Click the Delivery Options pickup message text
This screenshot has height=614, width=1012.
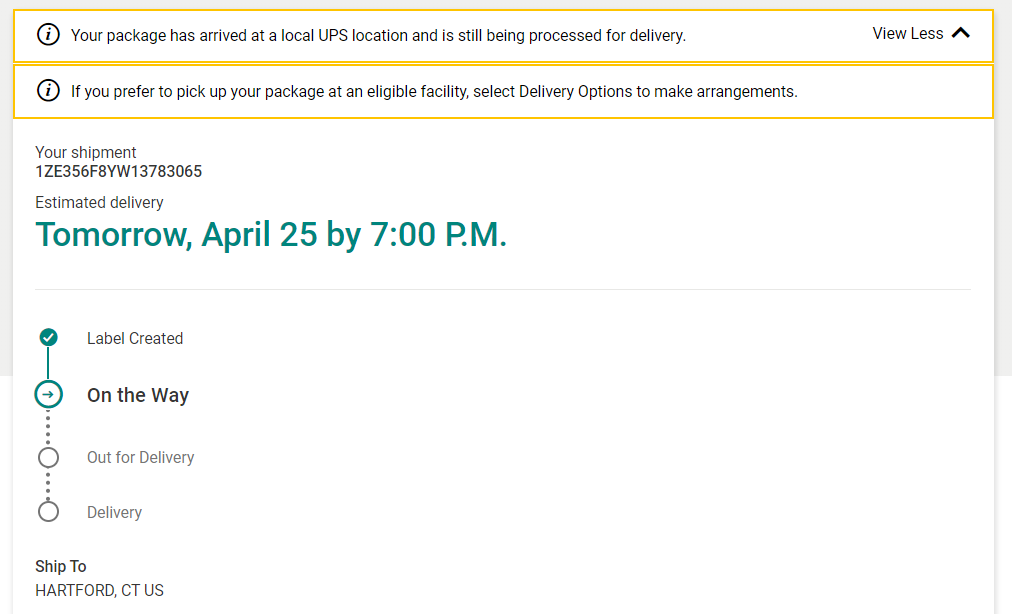(434, 91)
